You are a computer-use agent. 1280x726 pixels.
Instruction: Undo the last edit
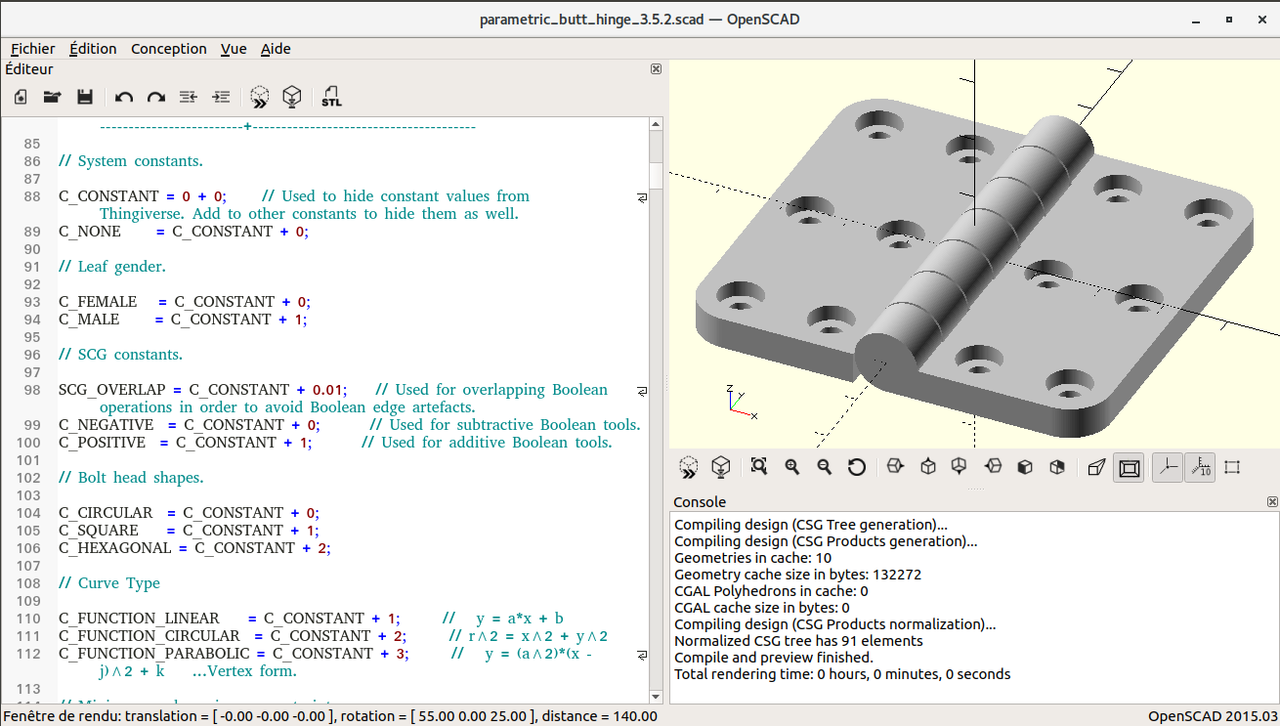click(124, 97)
